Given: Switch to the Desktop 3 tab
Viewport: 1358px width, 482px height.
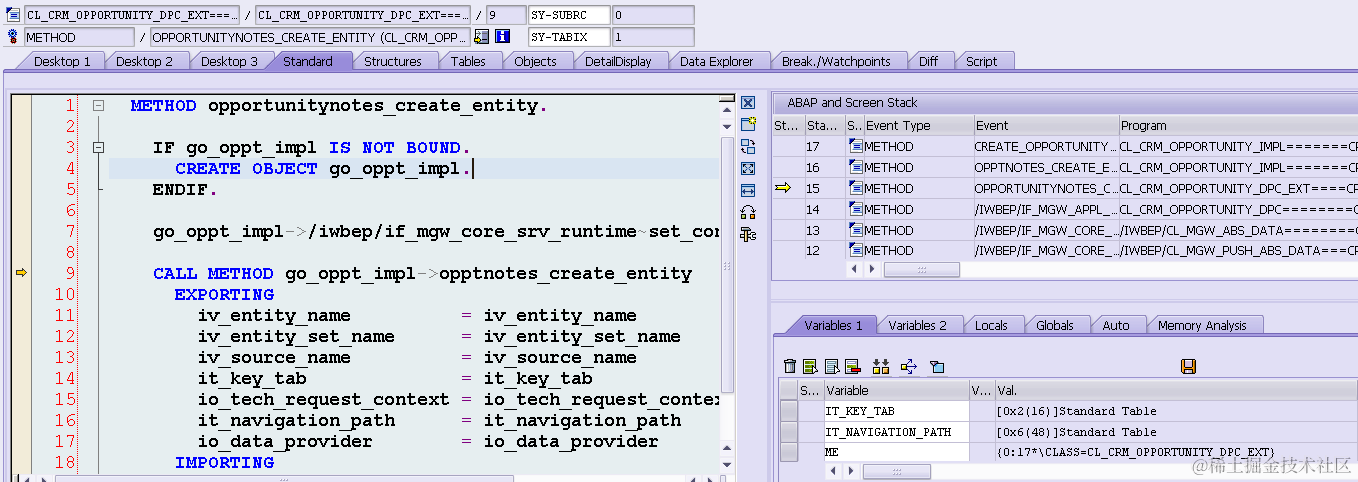Looking at the screenshot, I should [229, 61].
